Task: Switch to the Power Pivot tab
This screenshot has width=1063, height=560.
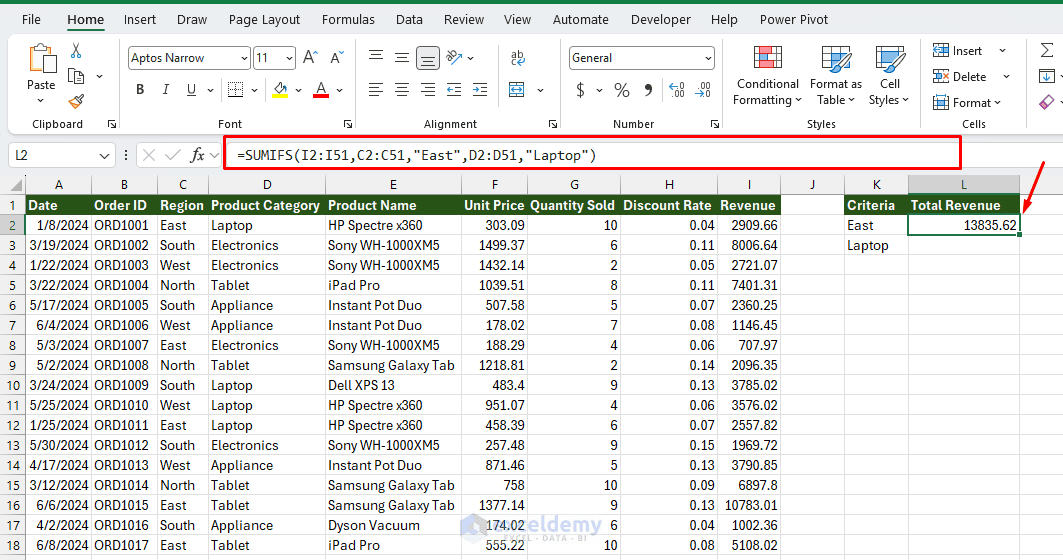Action: pos(794,20)
